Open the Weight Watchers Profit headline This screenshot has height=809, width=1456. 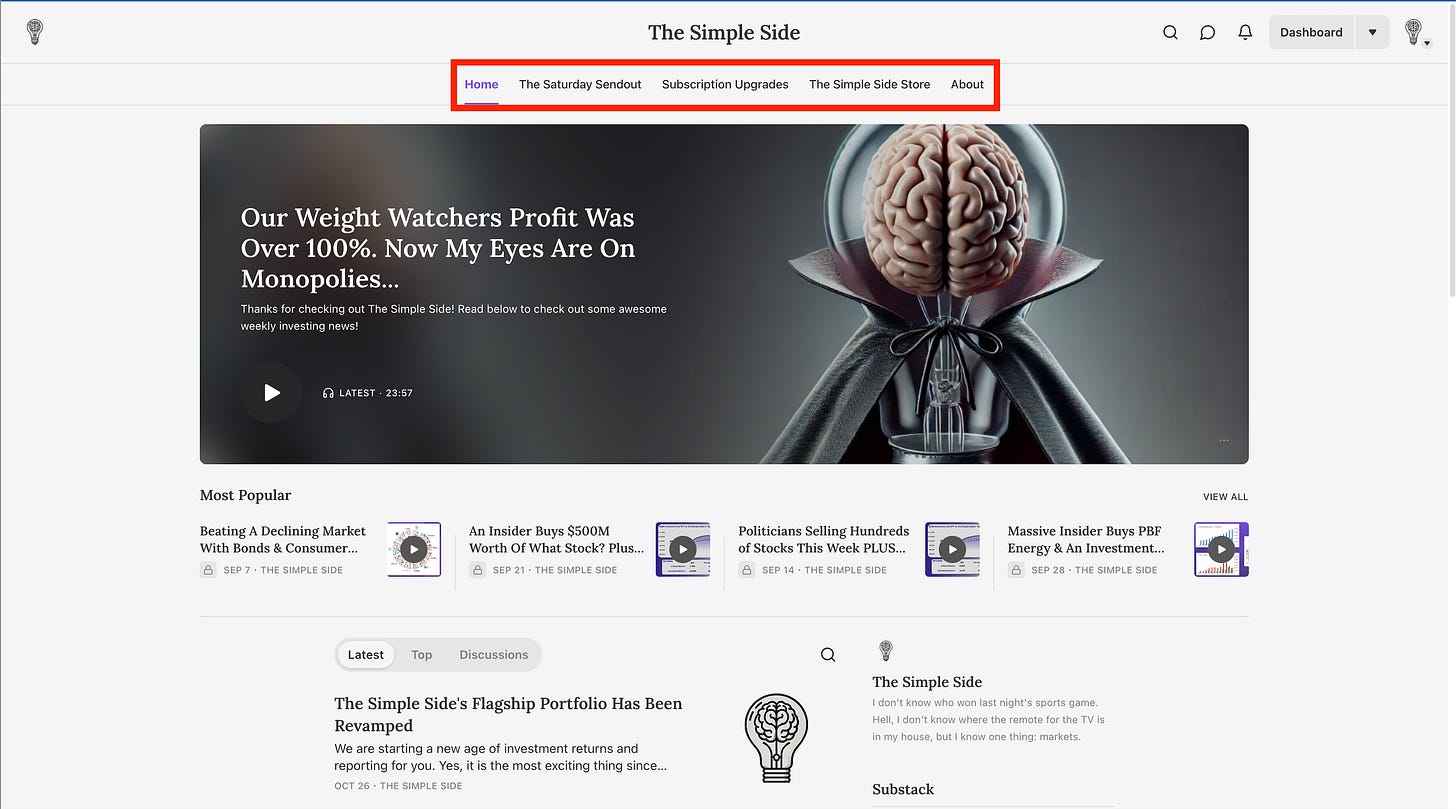tap(438, 248)
